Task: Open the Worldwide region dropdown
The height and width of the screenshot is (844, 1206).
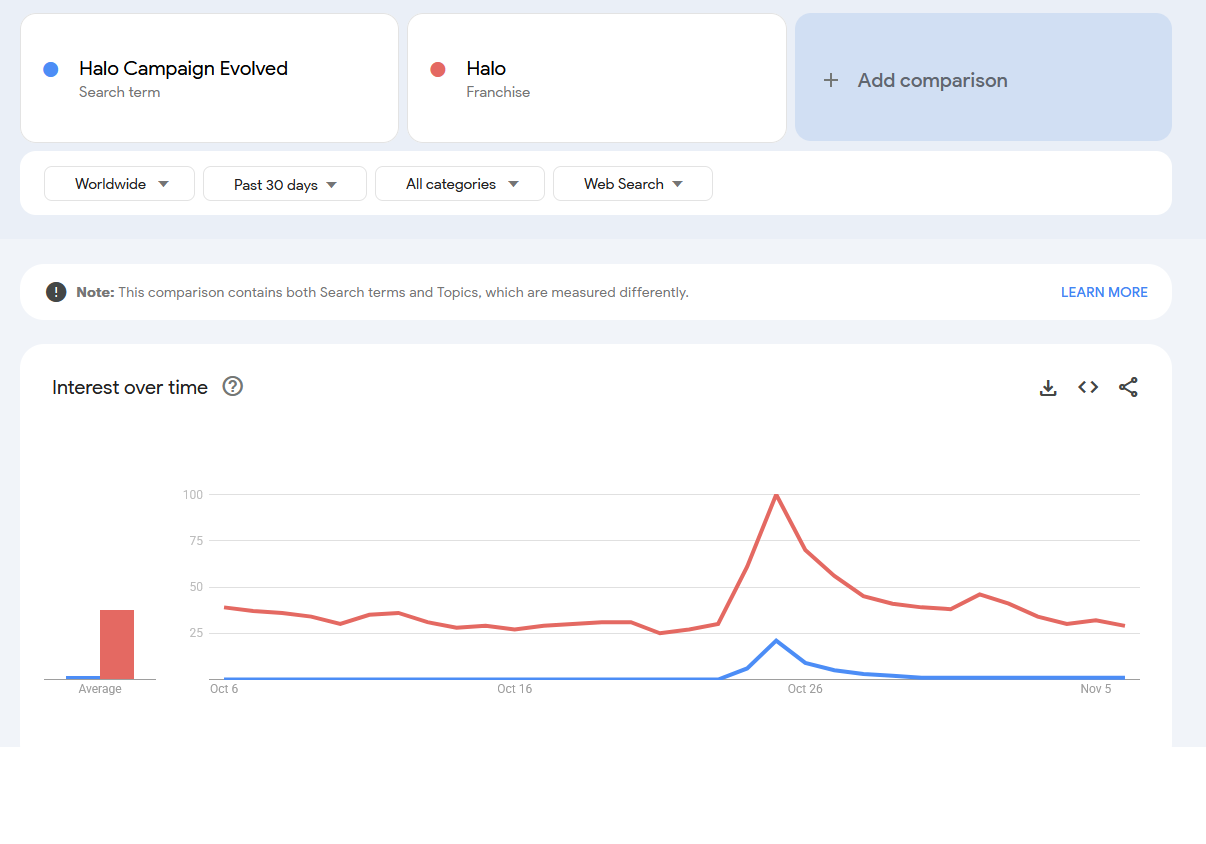Action: click(120, 184)
